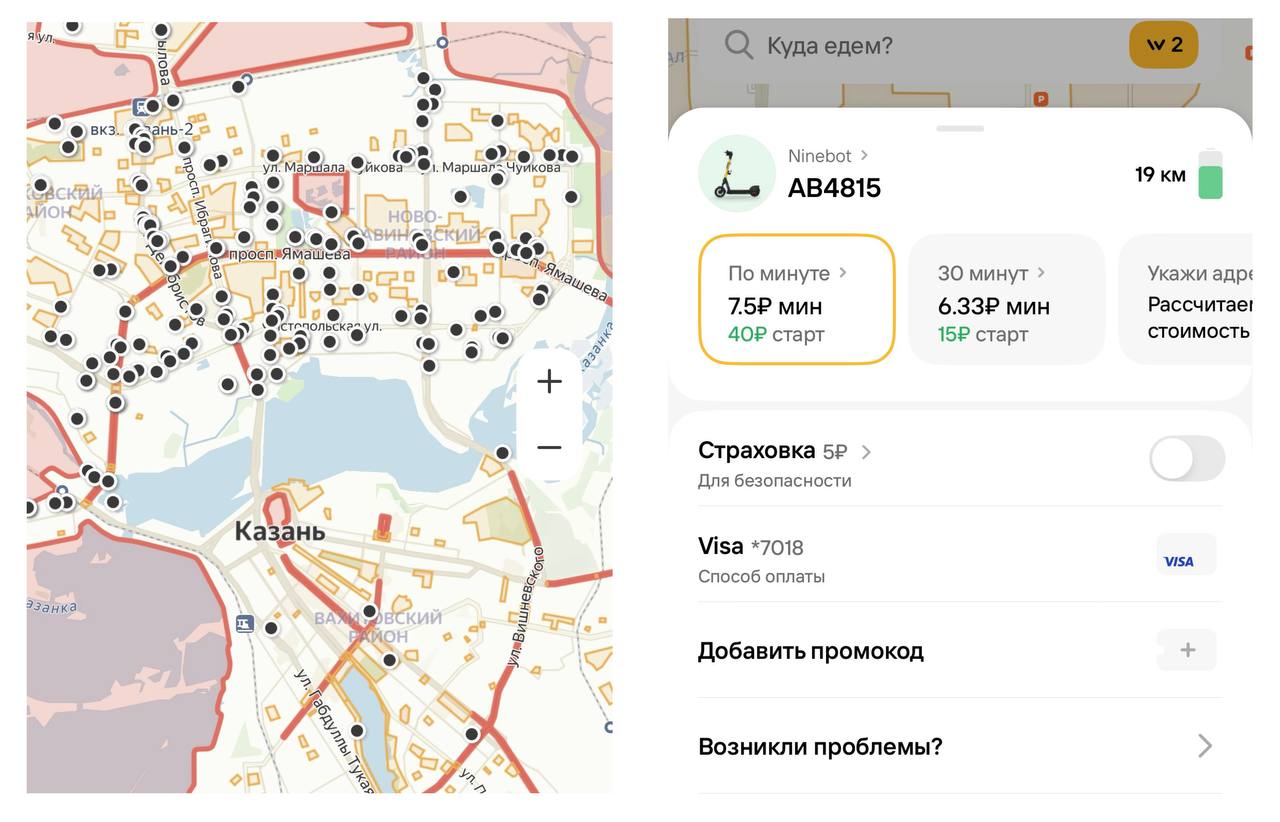Select the Укажи адрес tariff option
Viewport: 1280px width, 822px height.
1190,300
